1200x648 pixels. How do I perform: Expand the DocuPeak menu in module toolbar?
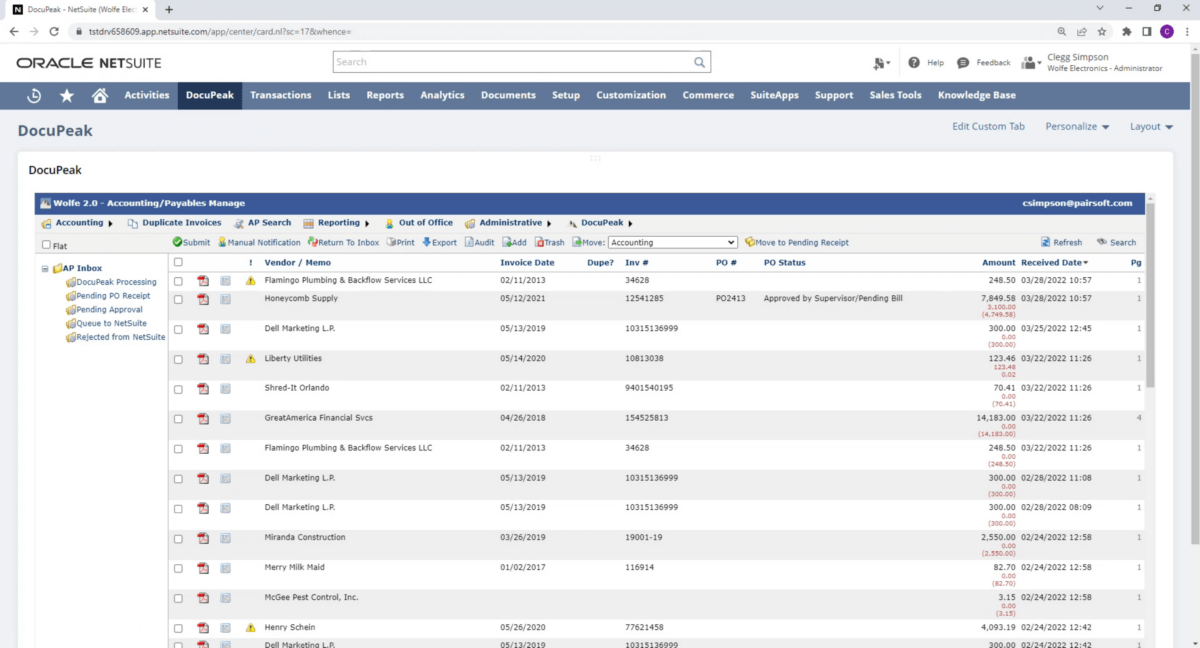601,223
